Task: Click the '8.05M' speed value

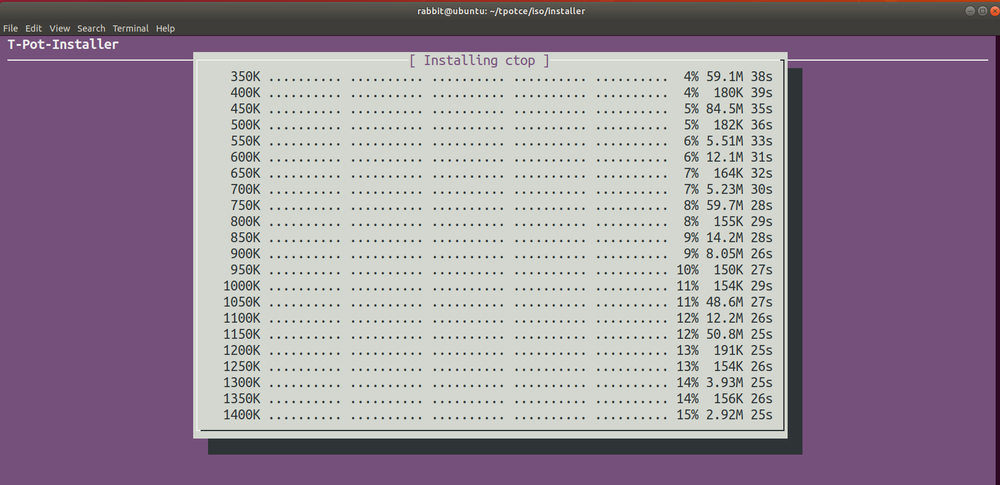Action: click(x=724, y=254)
